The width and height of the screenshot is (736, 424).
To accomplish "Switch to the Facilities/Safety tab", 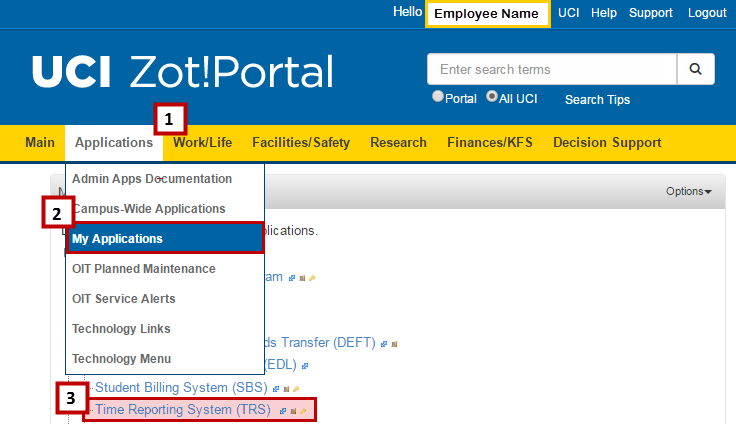I will [301, 142].
